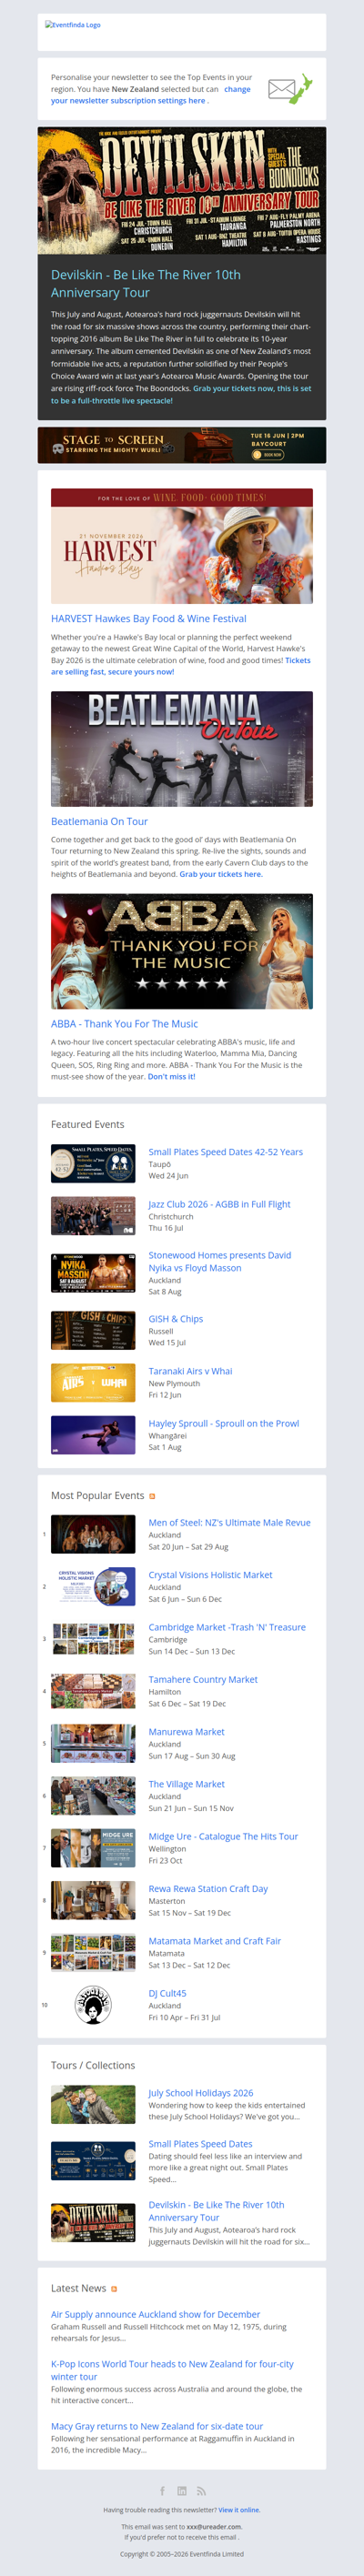The width and height of the screenshot is (364, 2576).
Task: Click thumbnail for Small Plates Speed Dates 42-52
Action: pos(93,1164)
